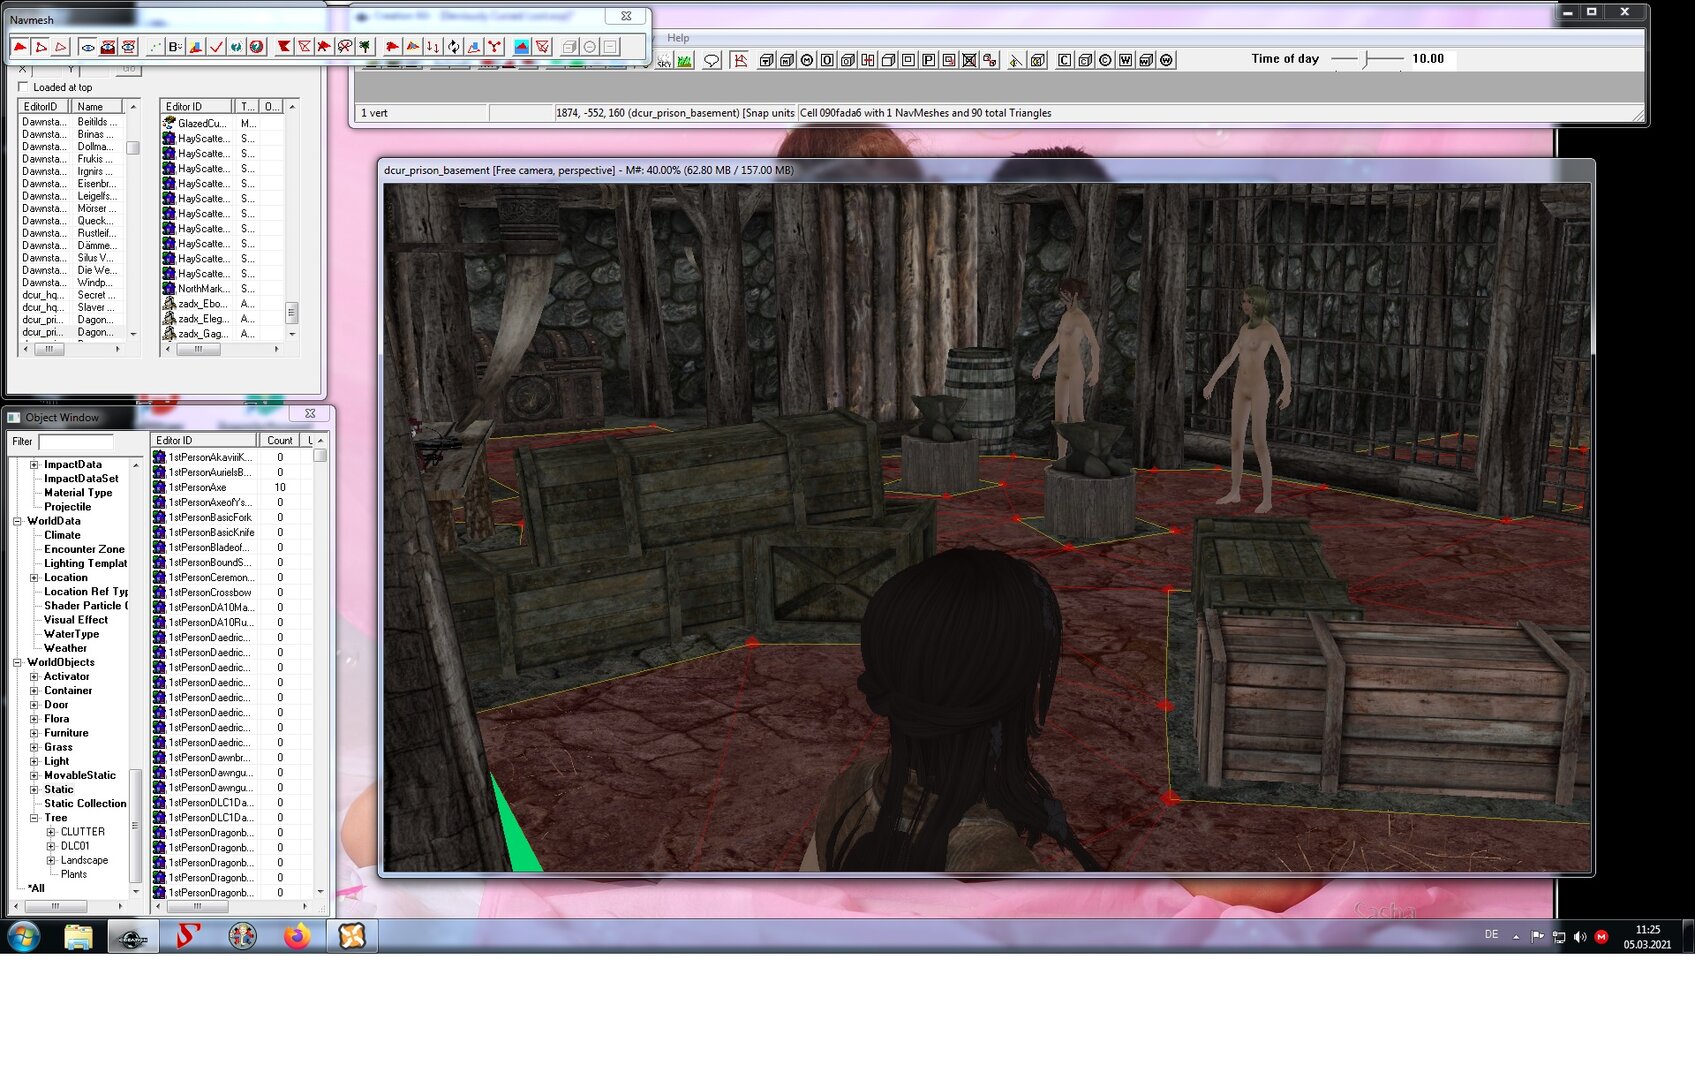Click the circled 'C' toolbar icon
This screenshot has height=1080, width=1695.
1105,61
